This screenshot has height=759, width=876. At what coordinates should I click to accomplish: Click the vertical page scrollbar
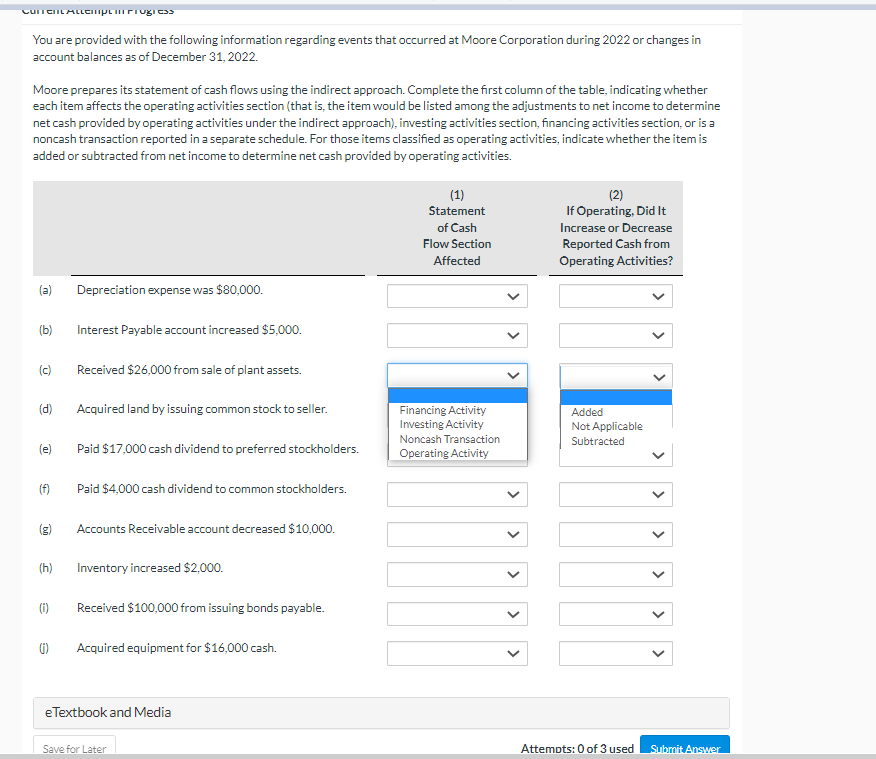870,380
